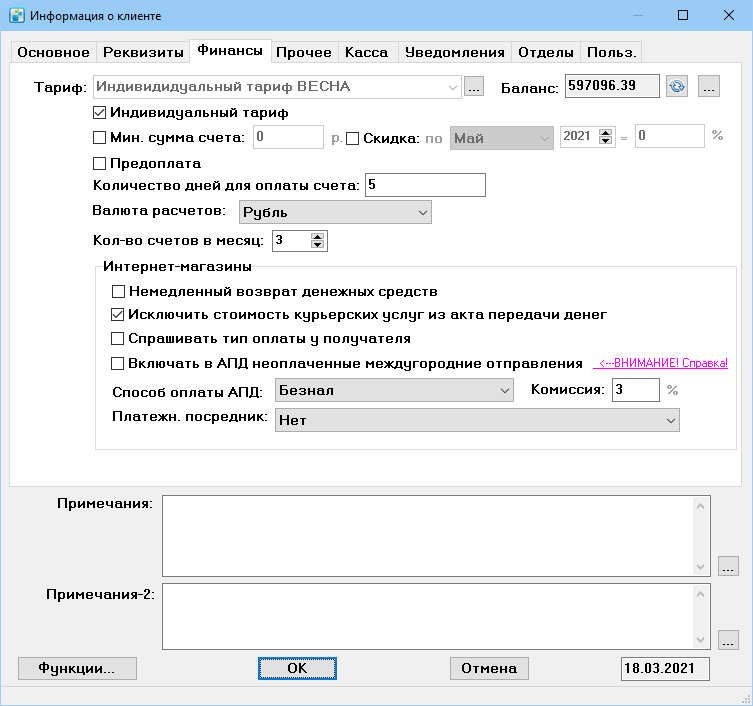
Task: Open the Отделы tab
Action: (546, 52)
